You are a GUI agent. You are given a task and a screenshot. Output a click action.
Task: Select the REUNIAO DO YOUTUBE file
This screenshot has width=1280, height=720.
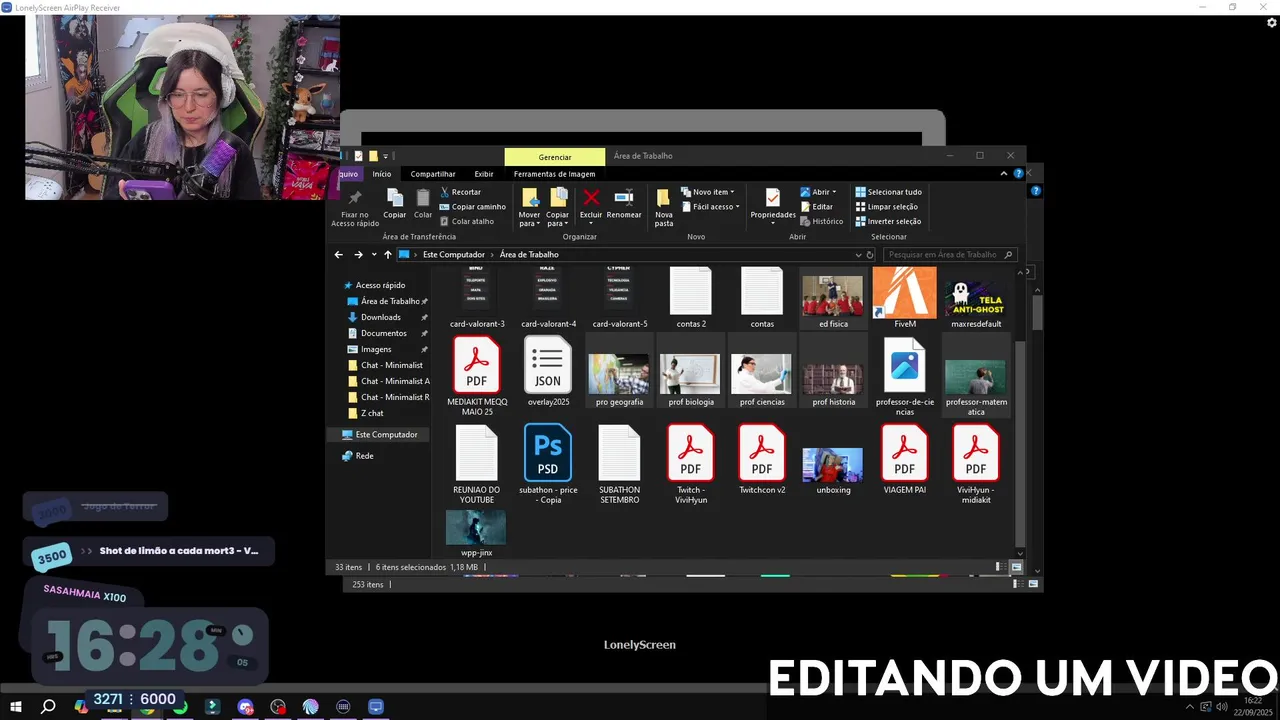(x=476, y=464)
